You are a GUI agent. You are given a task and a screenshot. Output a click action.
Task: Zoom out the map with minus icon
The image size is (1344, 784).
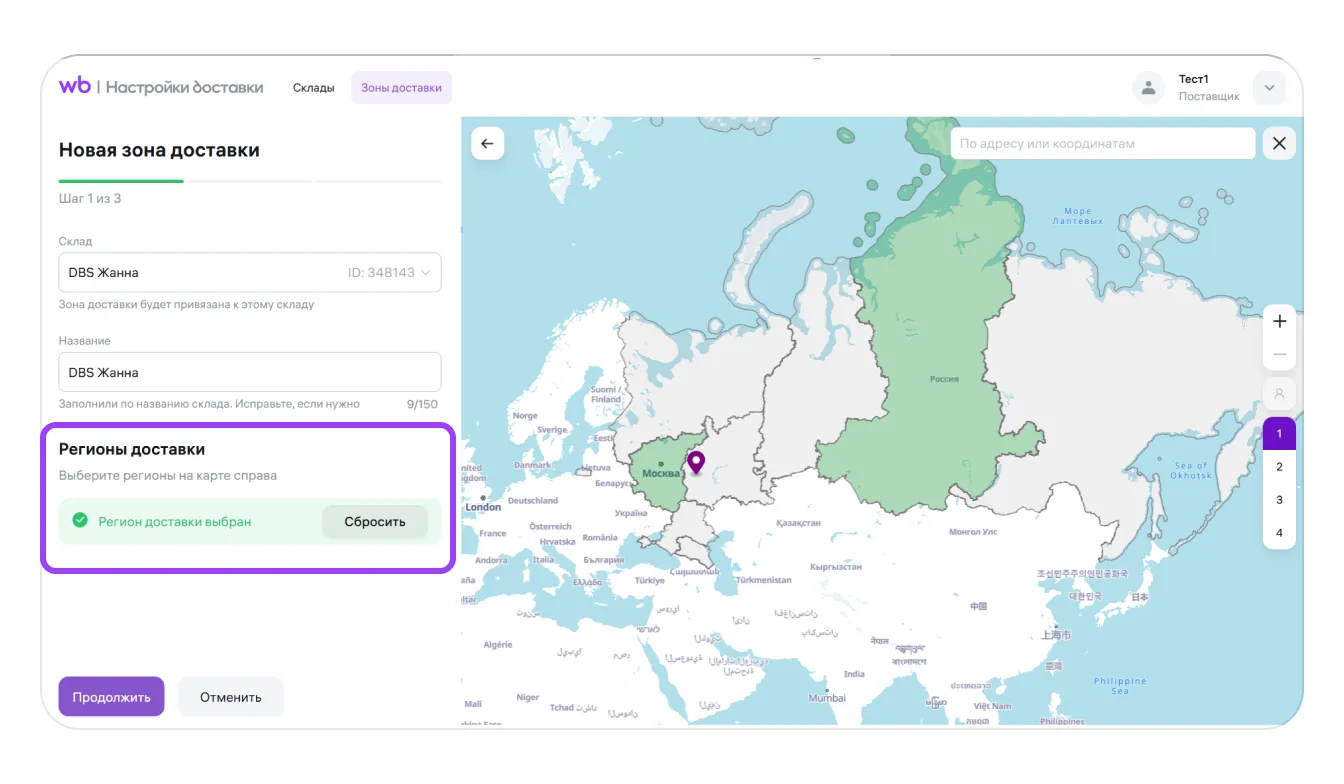coord(1279,355)
